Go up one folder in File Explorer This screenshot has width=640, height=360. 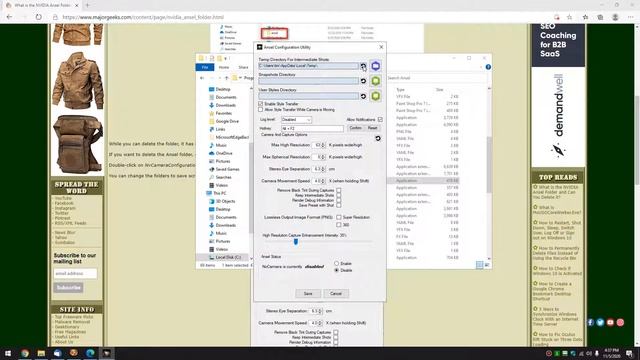227,78
